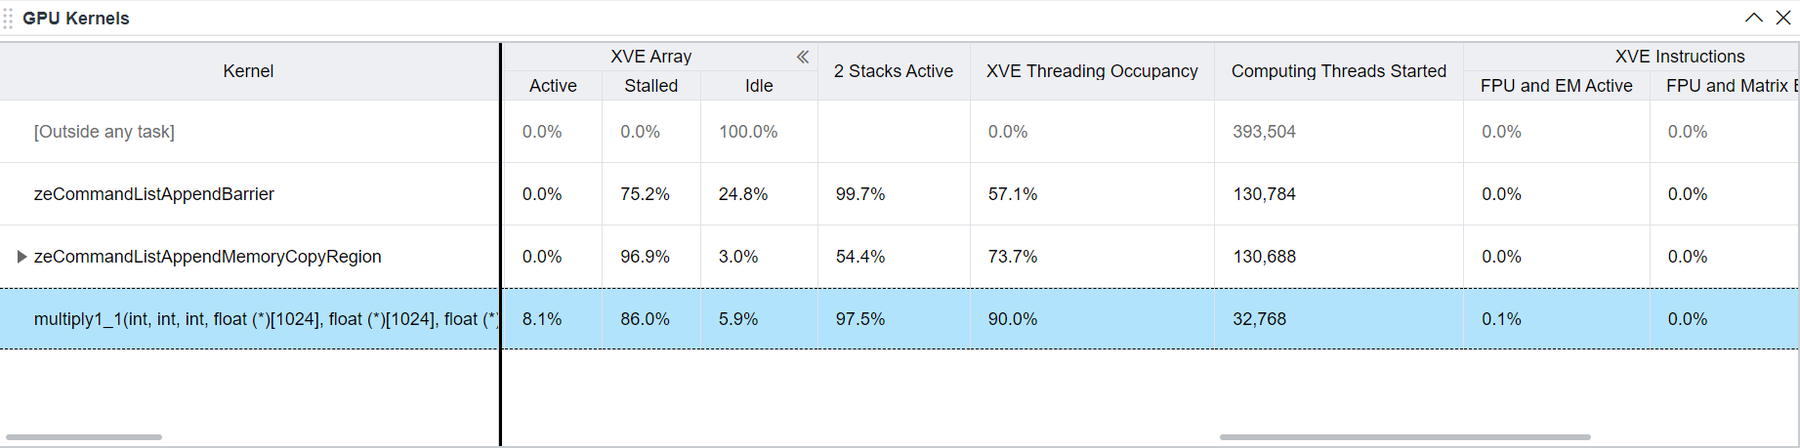Click FPU and EM Active header
Image resolution: width=1800 pixels, height=448 pixels.
pos(1555,86)
